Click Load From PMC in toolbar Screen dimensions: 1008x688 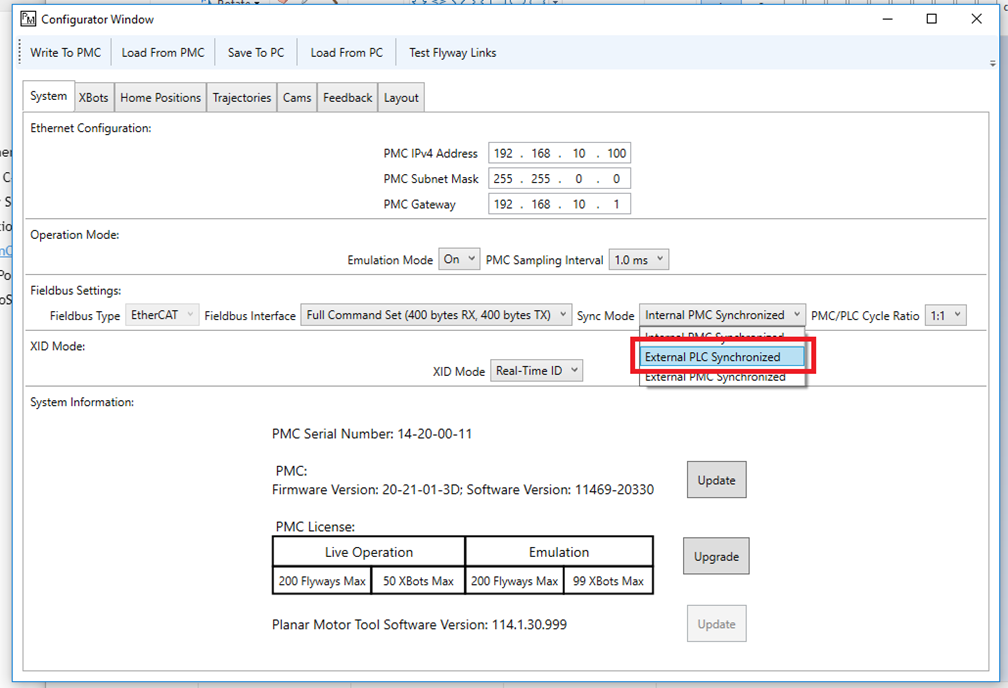[x=163, y=53]
